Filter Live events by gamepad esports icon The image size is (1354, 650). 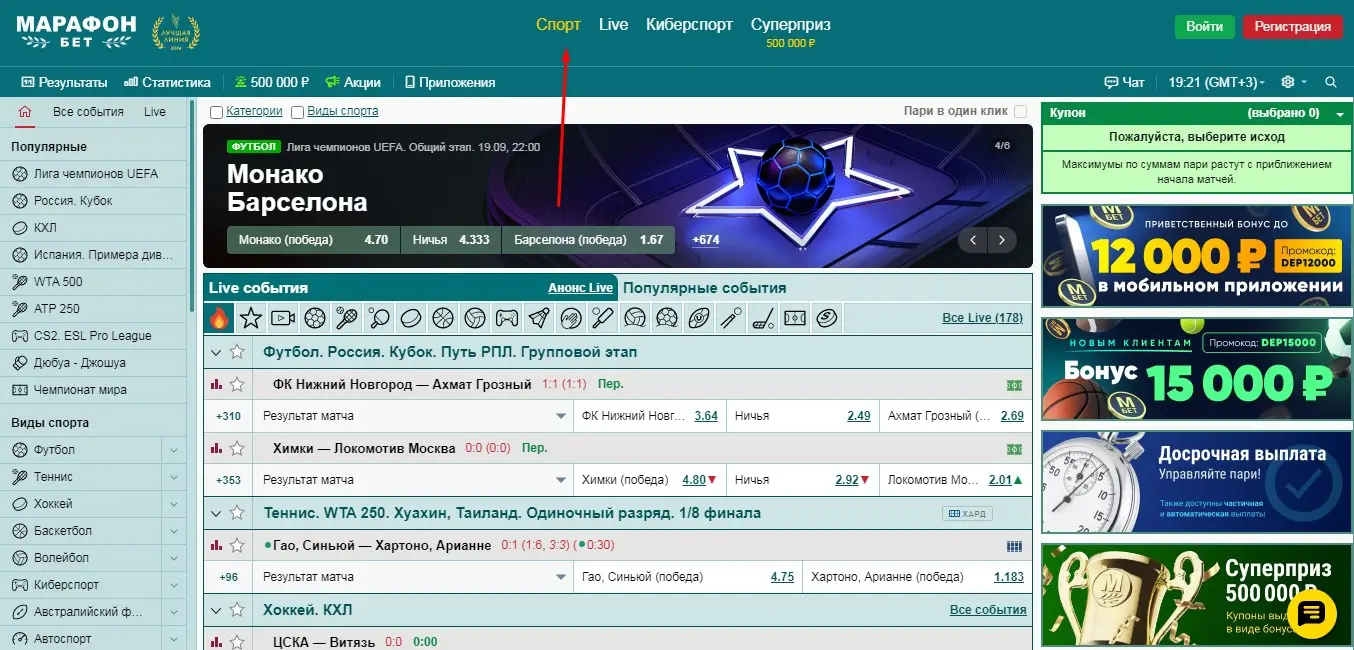(x=507, y=318)
